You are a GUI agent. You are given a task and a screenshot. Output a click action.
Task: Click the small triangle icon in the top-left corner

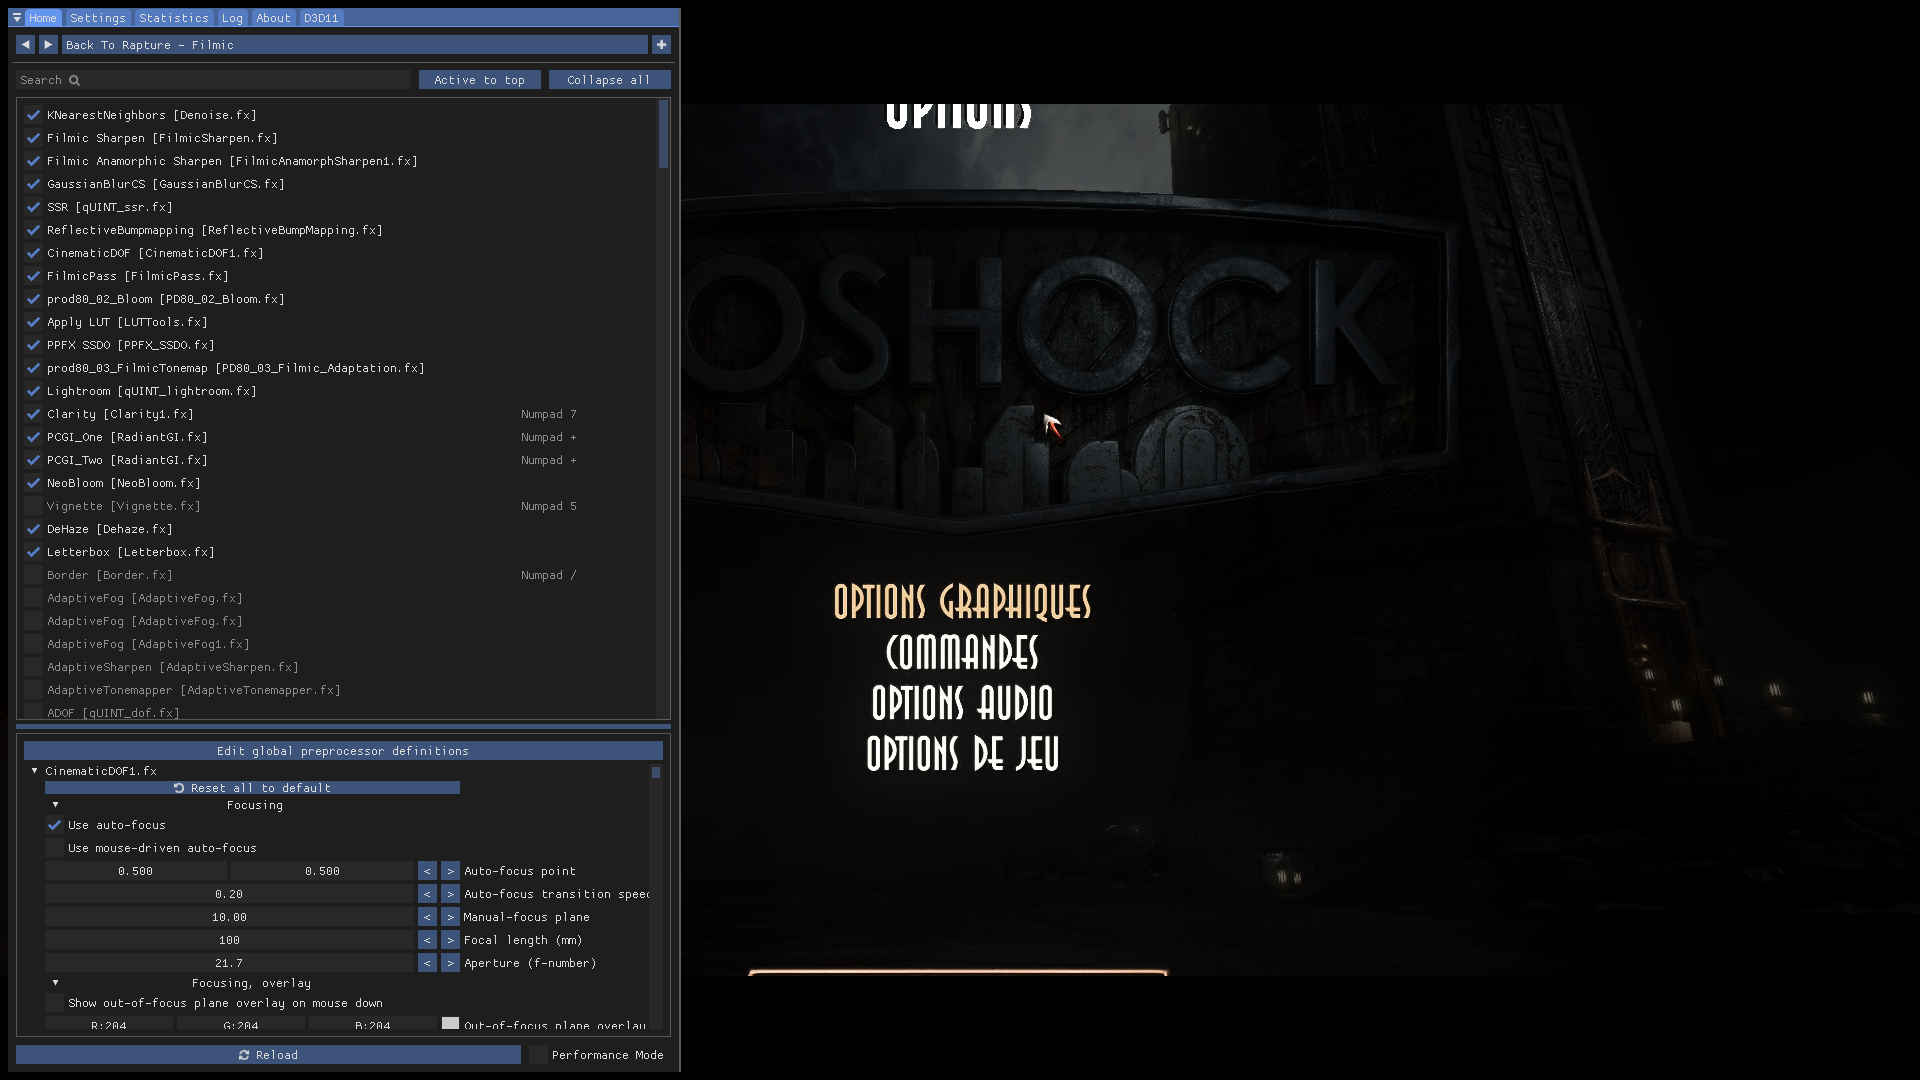tap(16, 17)
